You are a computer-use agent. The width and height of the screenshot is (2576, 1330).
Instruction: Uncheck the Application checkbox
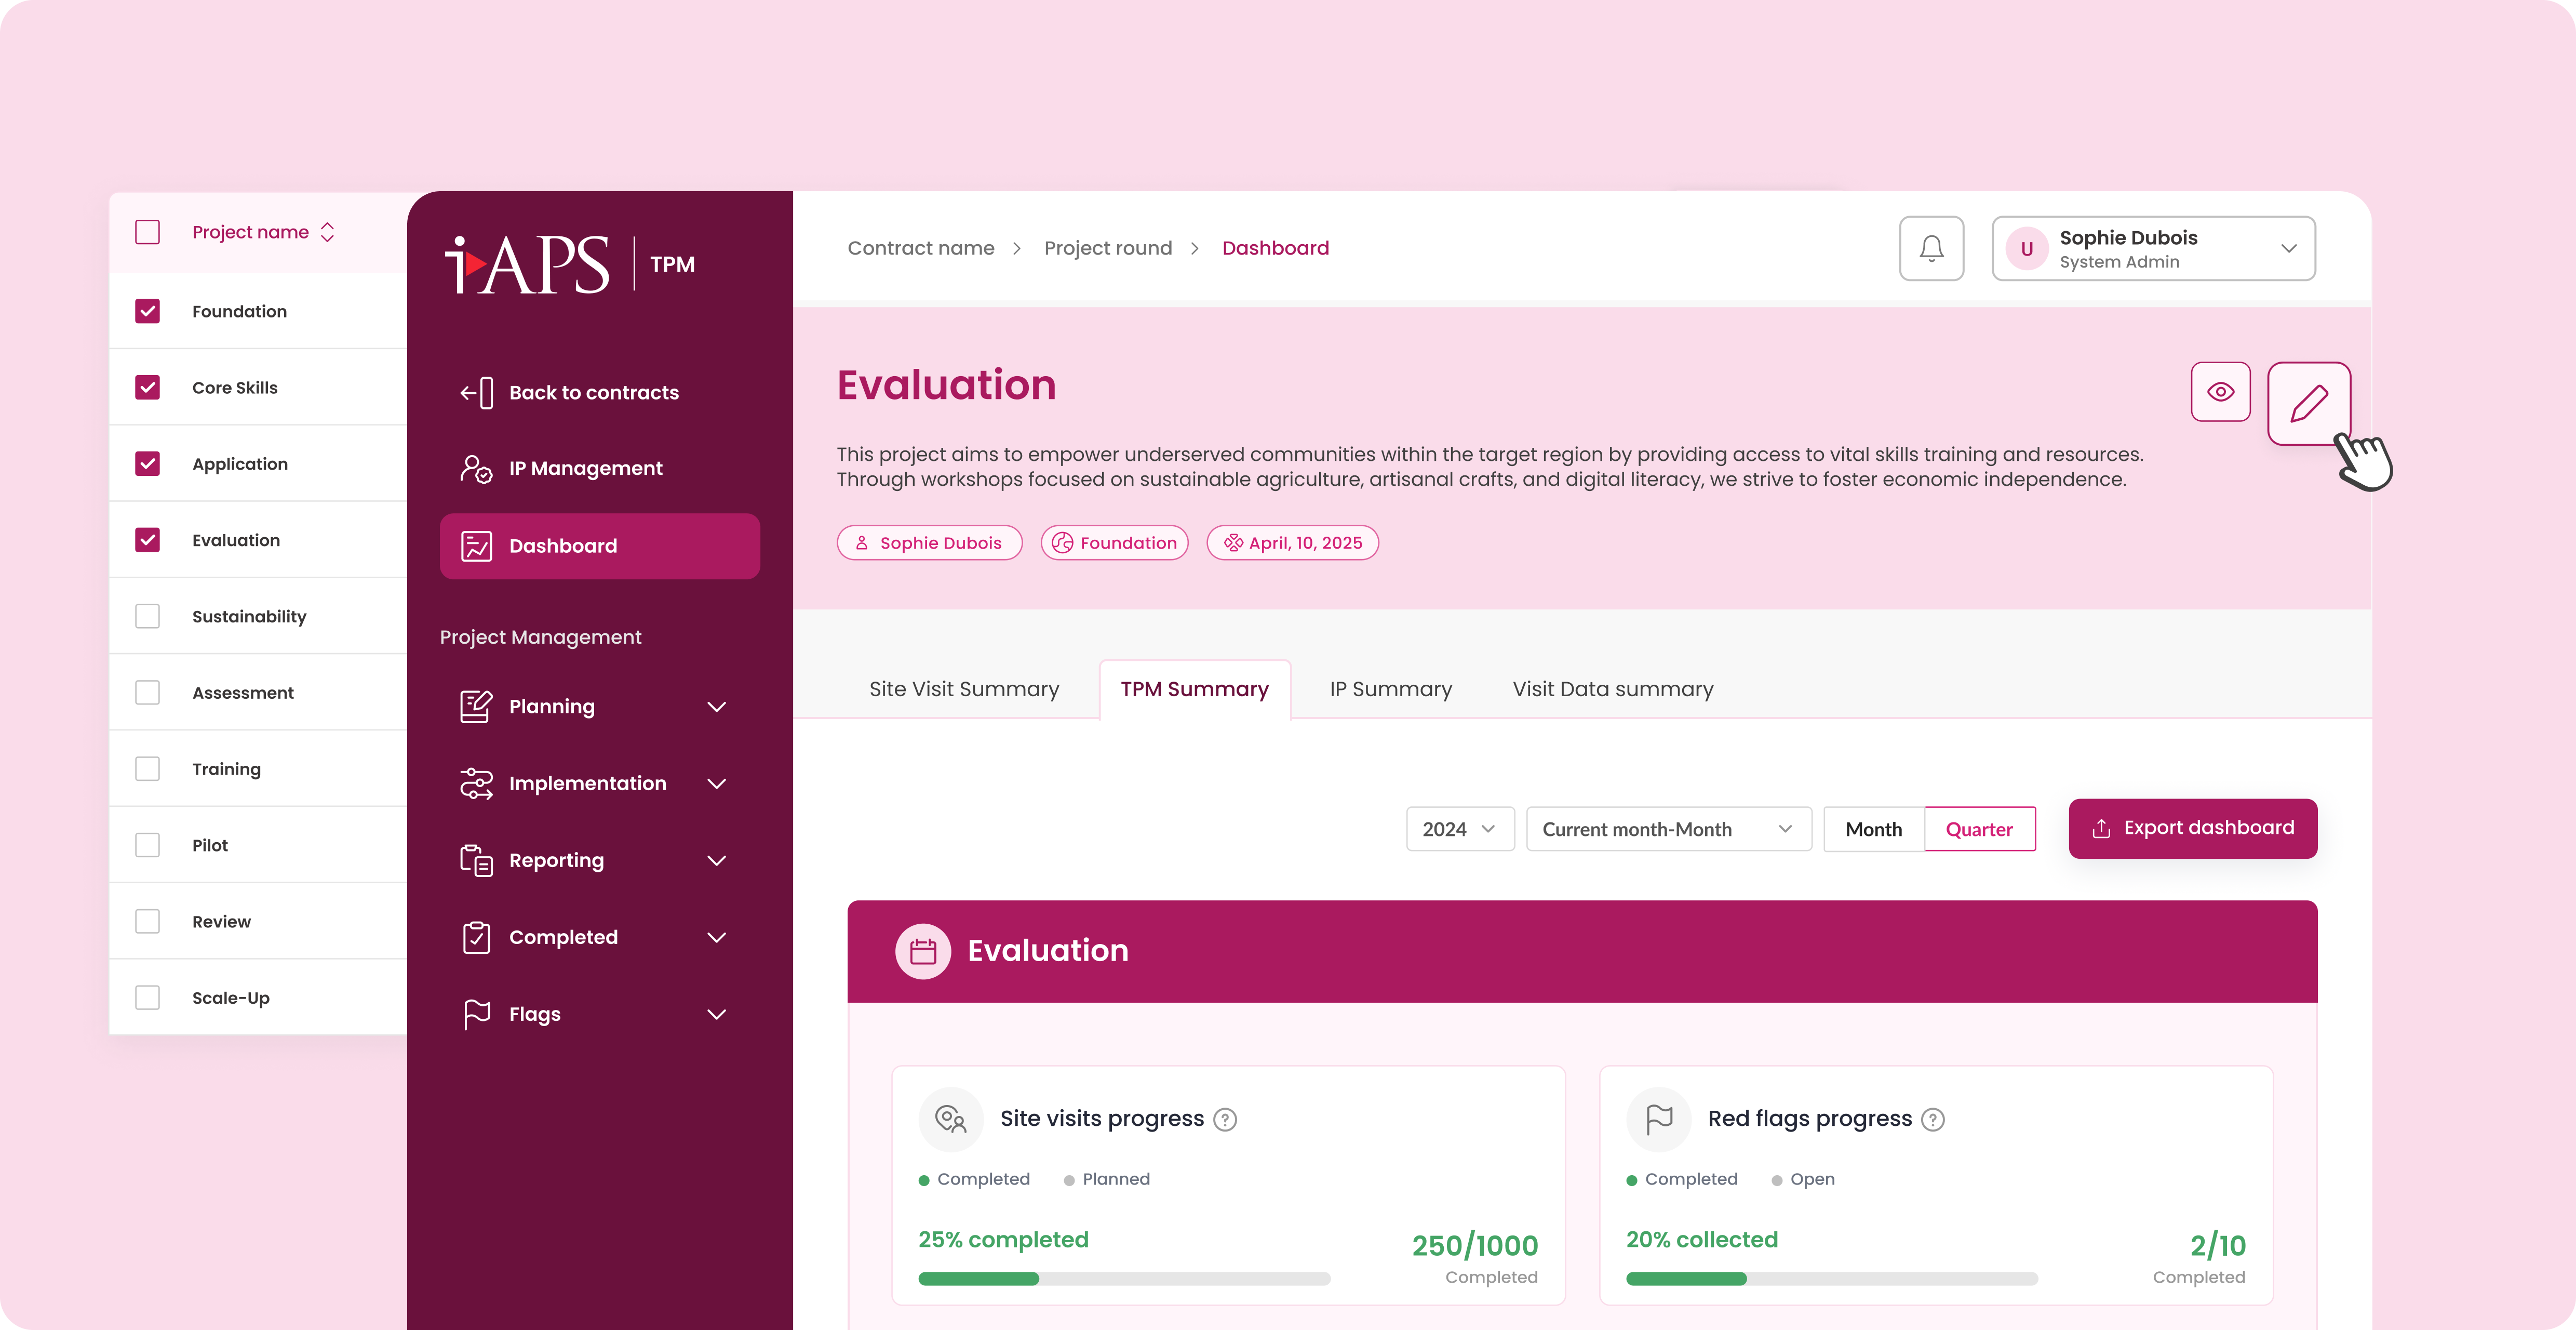pyautogui.click(x=147, y=463)
